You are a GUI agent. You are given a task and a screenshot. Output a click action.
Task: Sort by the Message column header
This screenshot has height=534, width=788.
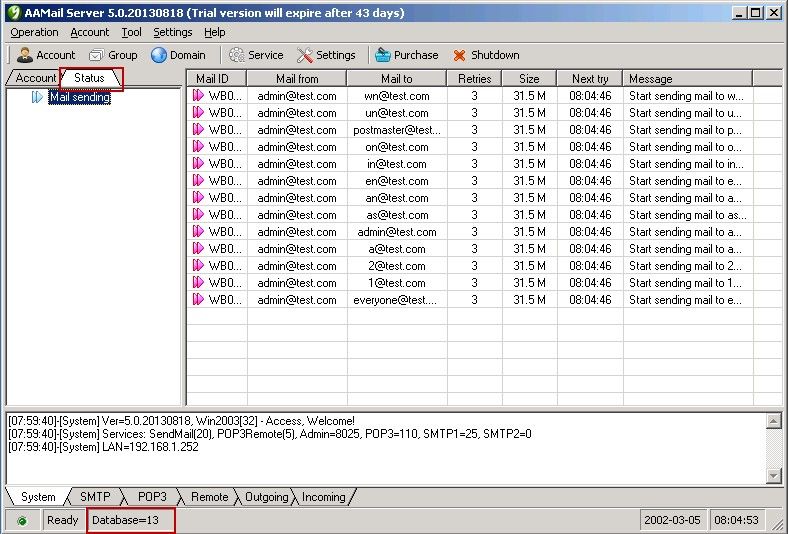[688, 79]
